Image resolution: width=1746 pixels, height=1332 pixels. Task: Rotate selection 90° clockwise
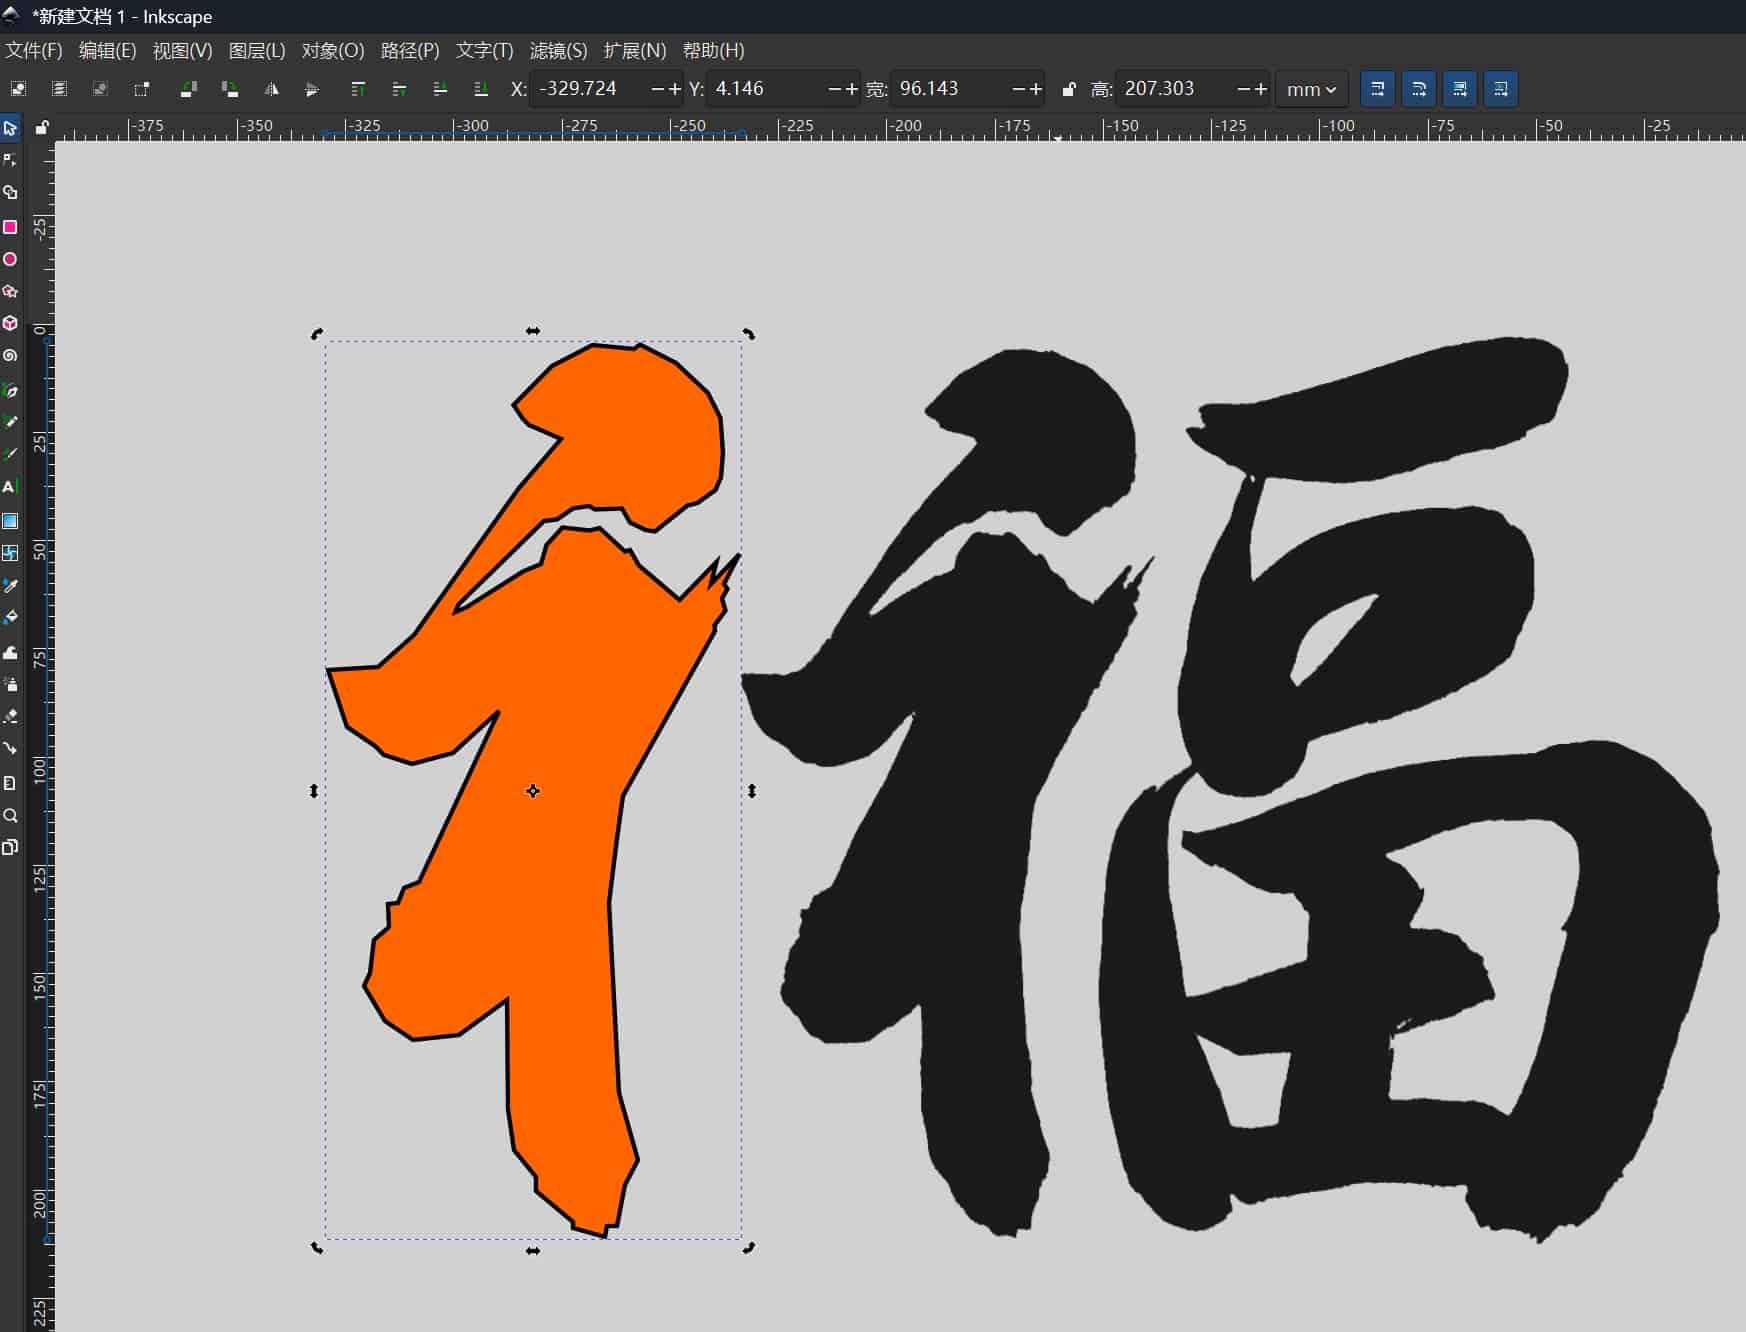tap(229, 89)
